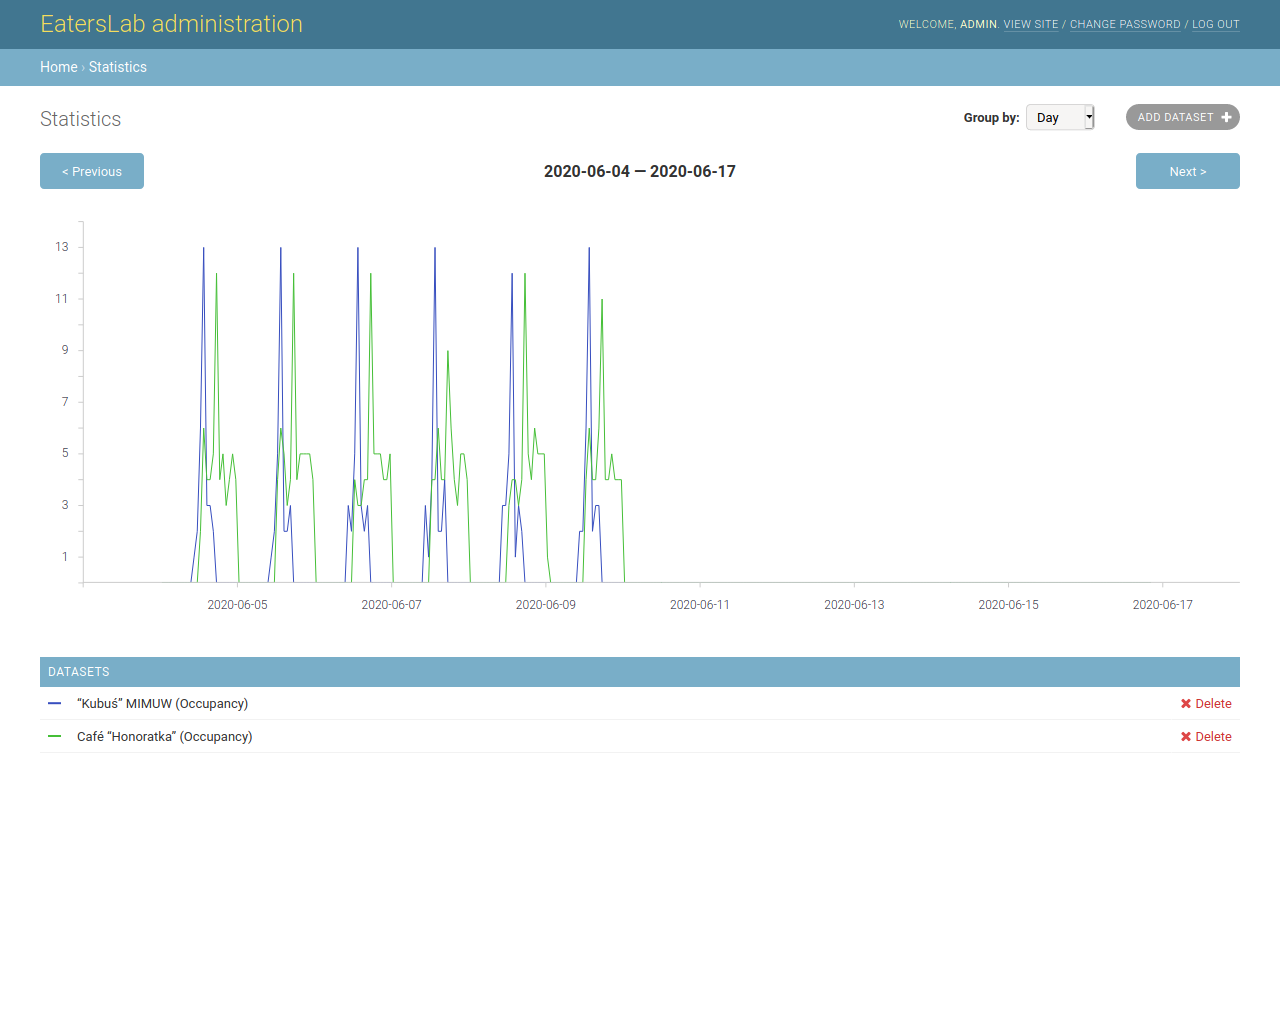Select the Café "Honoratka" (Occupancy) row text
The width and height of the screenshot is (1280, 1014).
pos(165,737)
